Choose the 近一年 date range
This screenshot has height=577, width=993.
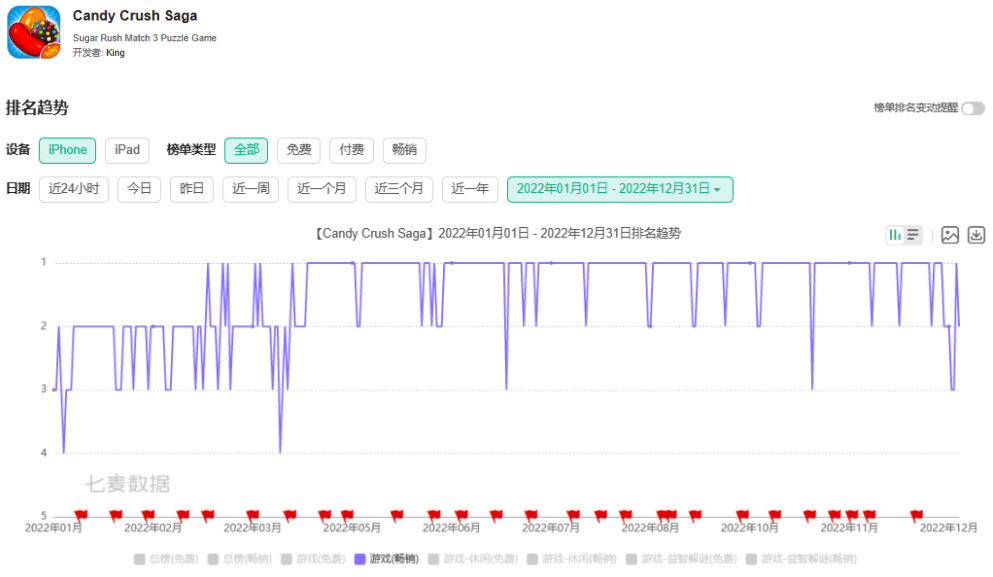point(470,188)
